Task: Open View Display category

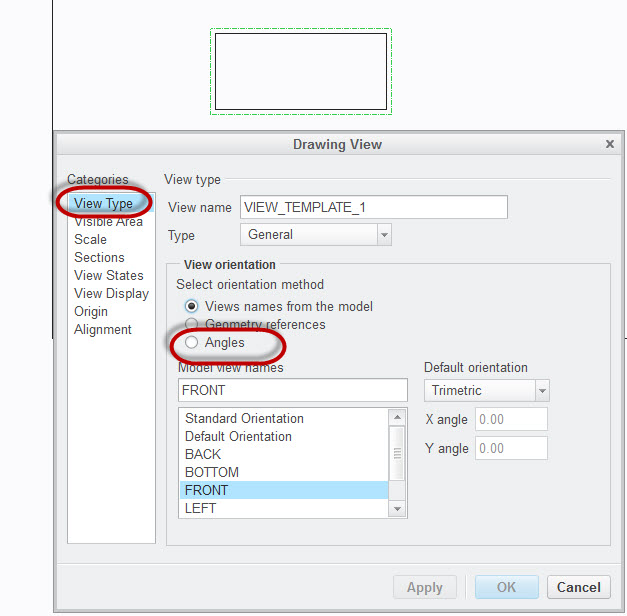Action: [x=111, y=294]
